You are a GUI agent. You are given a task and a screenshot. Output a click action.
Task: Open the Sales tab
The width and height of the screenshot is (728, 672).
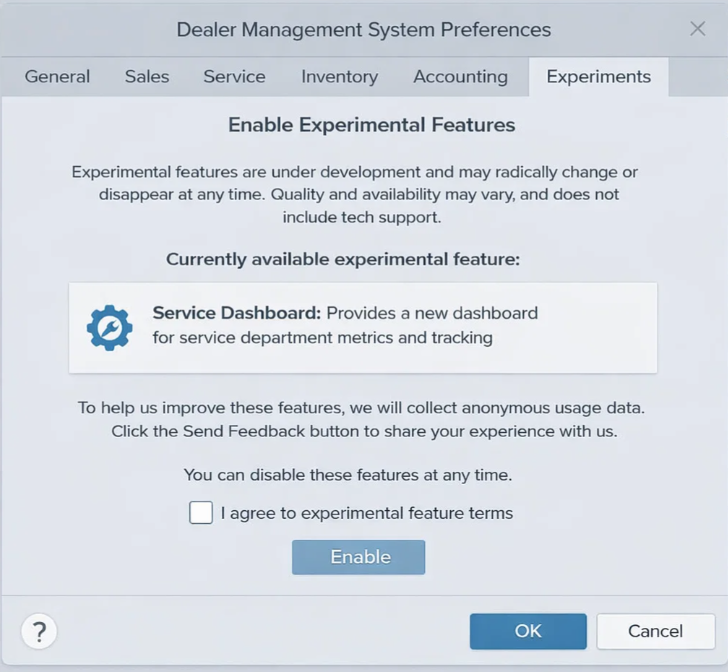point(147,77)
